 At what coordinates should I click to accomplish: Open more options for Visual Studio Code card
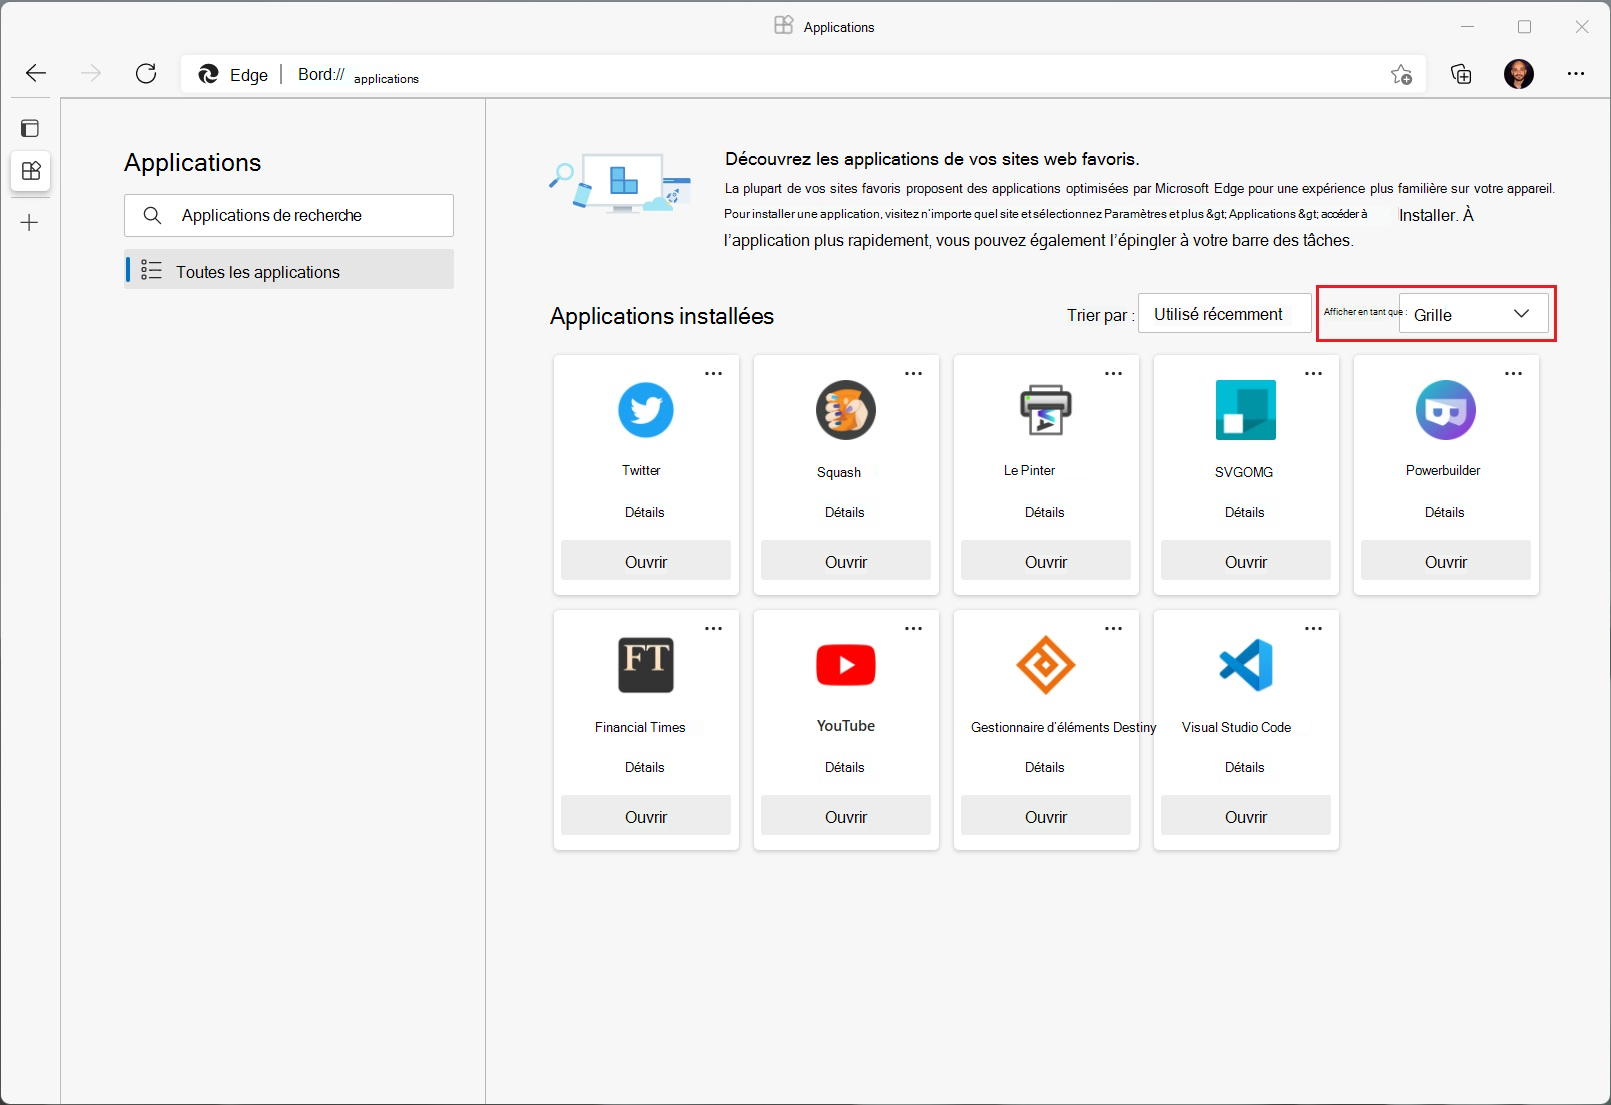[x=1313, y=628]
